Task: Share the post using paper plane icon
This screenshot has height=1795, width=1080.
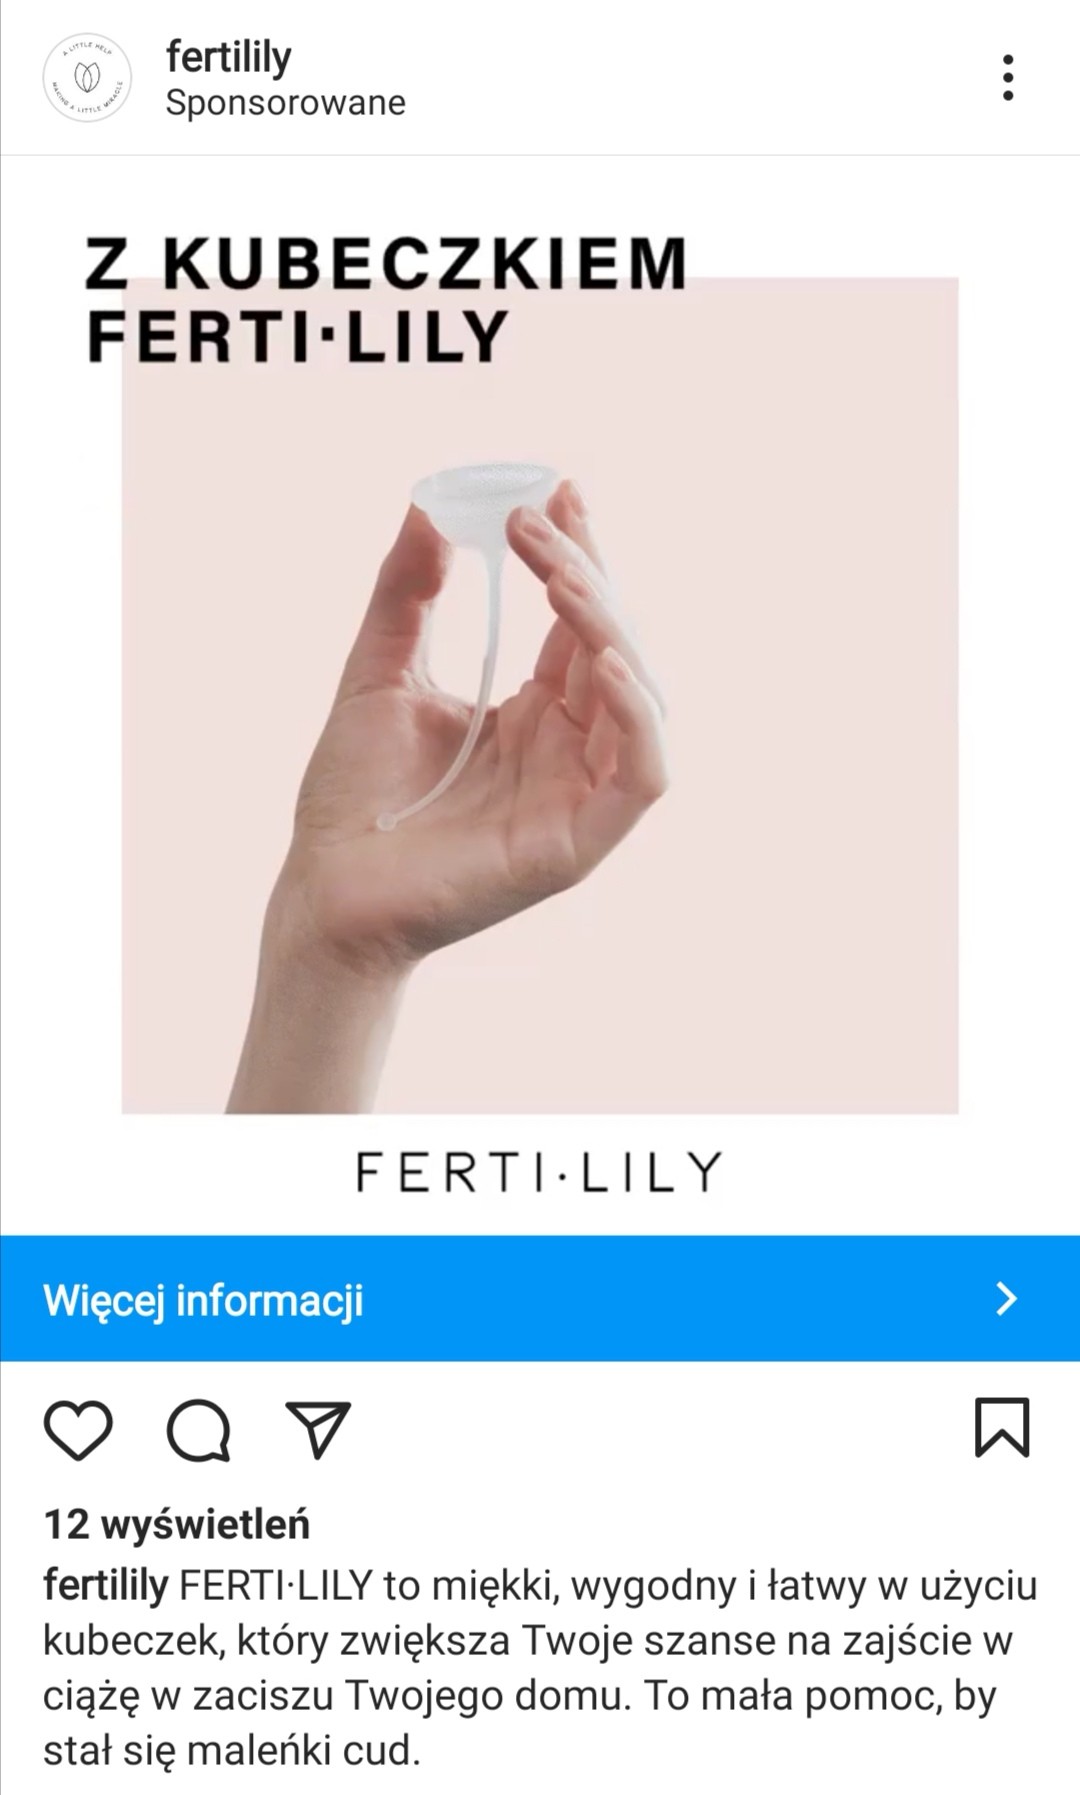Action: click(x=318, y=1429)
